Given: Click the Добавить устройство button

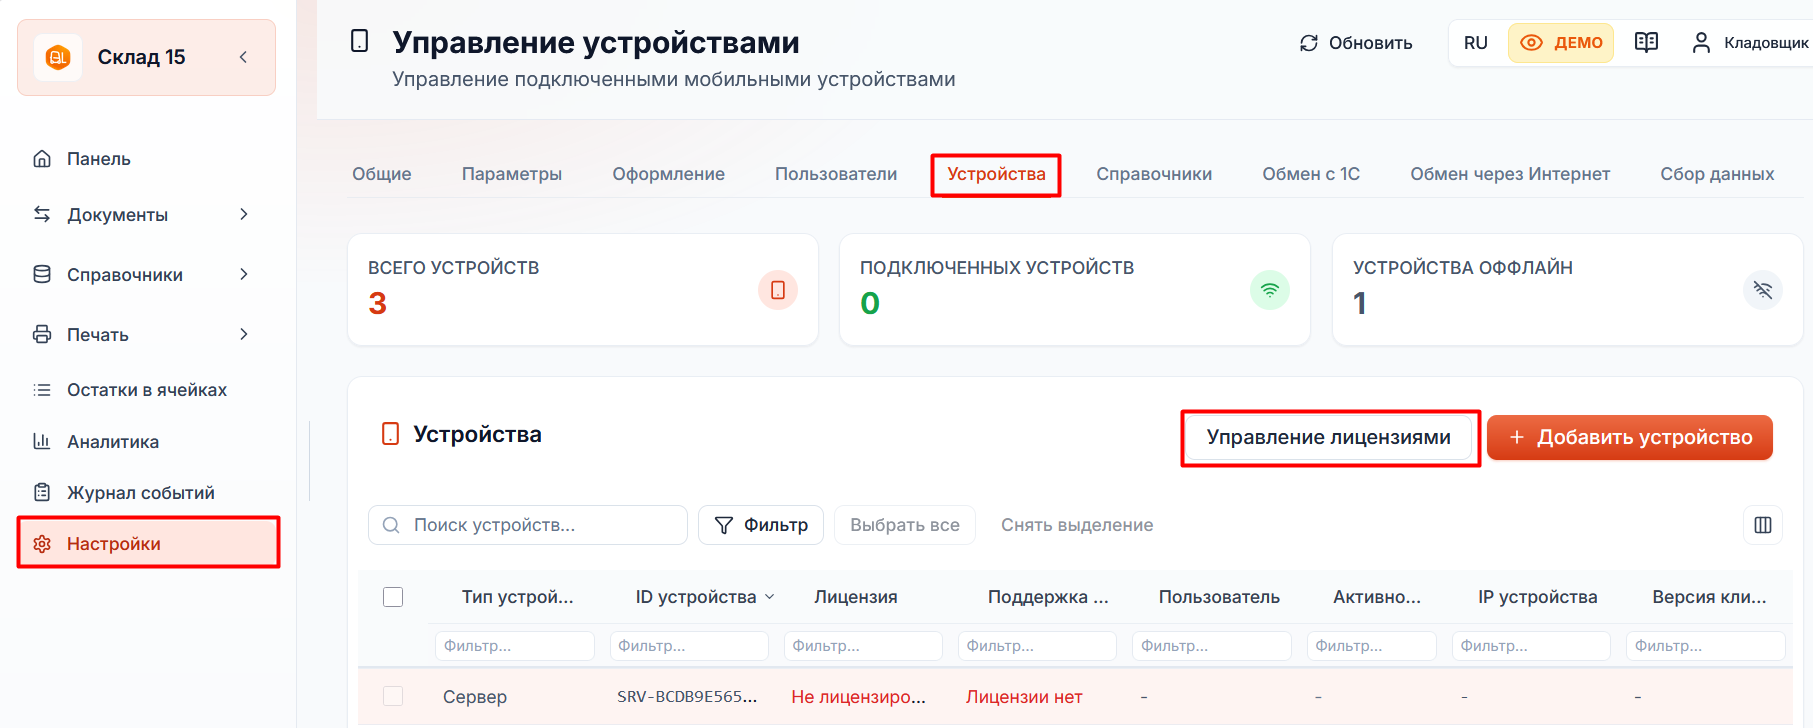Looking at the screenshot, I should tap(1630, 437).
